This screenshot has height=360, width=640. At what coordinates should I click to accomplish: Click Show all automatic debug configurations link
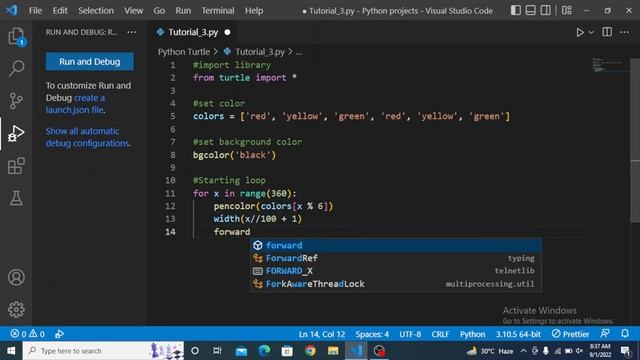pyautogui.click(x=88, y=137)
